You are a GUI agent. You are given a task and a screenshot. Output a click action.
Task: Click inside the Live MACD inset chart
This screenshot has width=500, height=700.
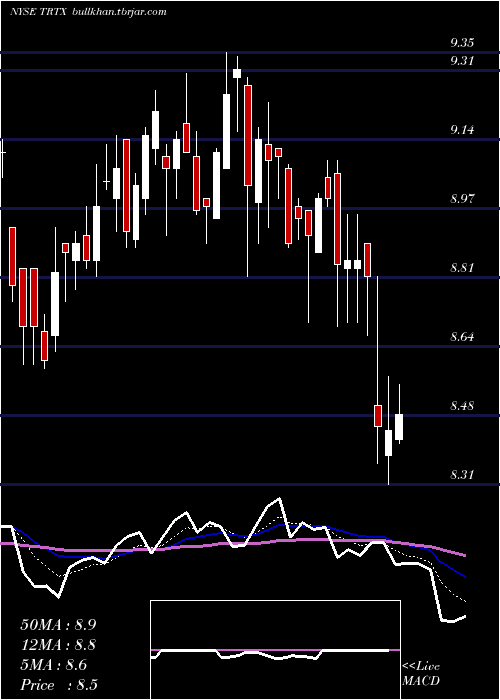click(x=275, y=650)
